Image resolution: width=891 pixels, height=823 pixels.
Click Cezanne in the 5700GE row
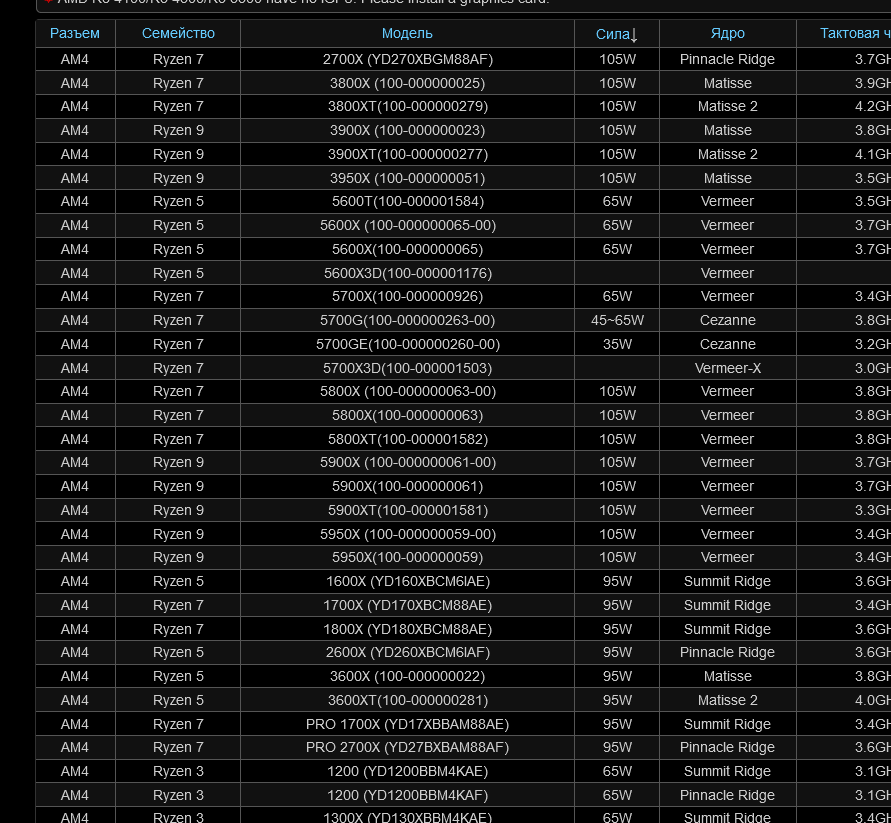point(727,344)
